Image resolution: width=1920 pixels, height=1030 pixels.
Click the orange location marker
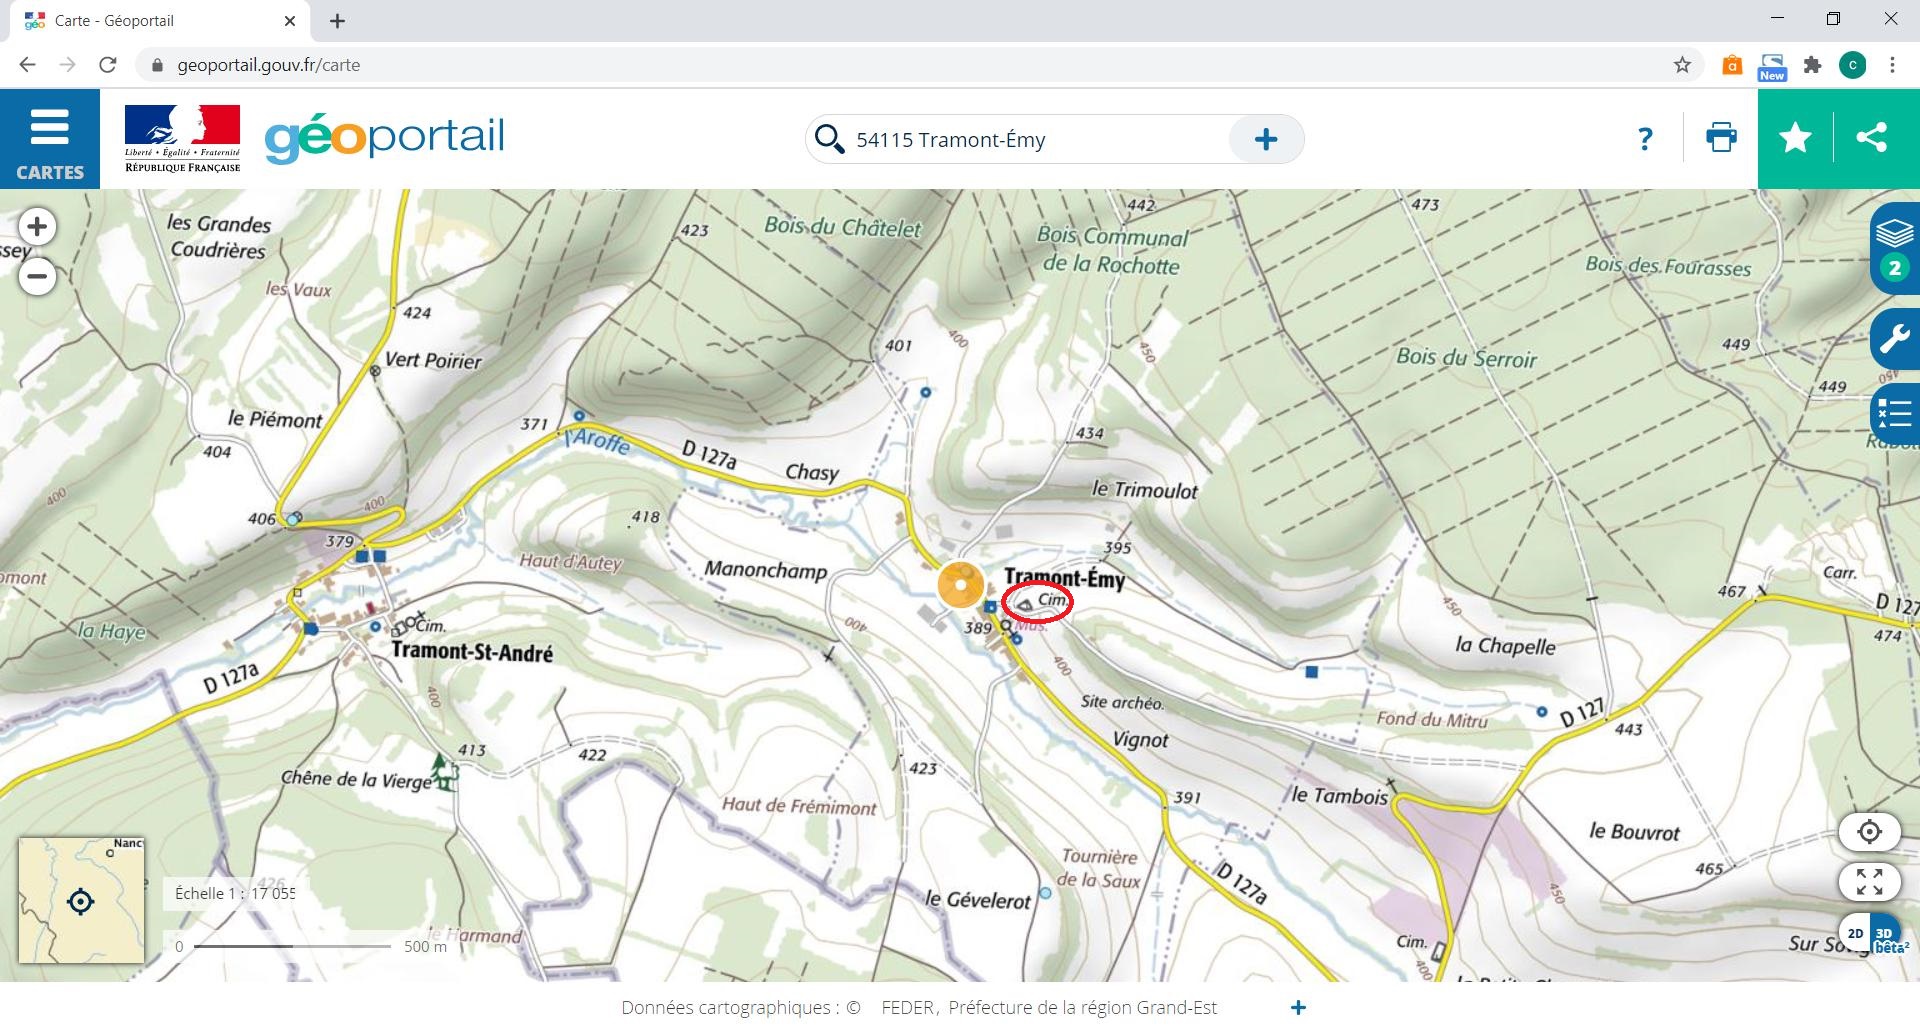pyautogui.click(x=960, y=584)
